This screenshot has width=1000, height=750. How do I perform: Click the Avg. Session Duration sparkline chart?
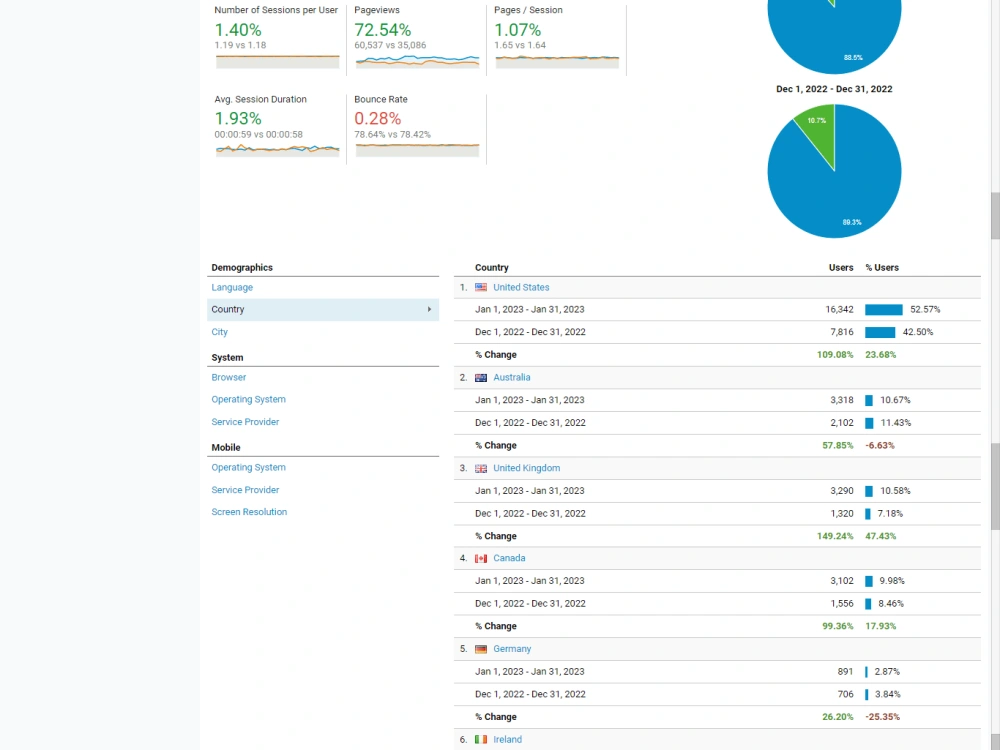(277, 150)
